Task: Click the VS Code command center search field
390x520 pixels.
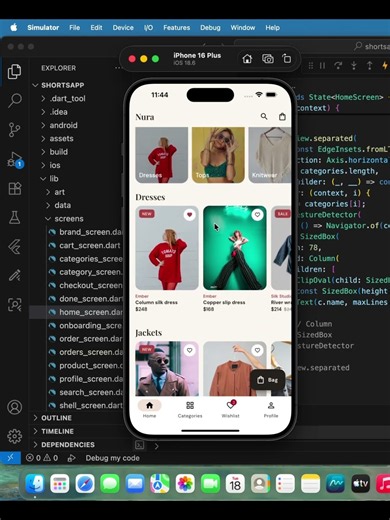Action: (312, 46)
